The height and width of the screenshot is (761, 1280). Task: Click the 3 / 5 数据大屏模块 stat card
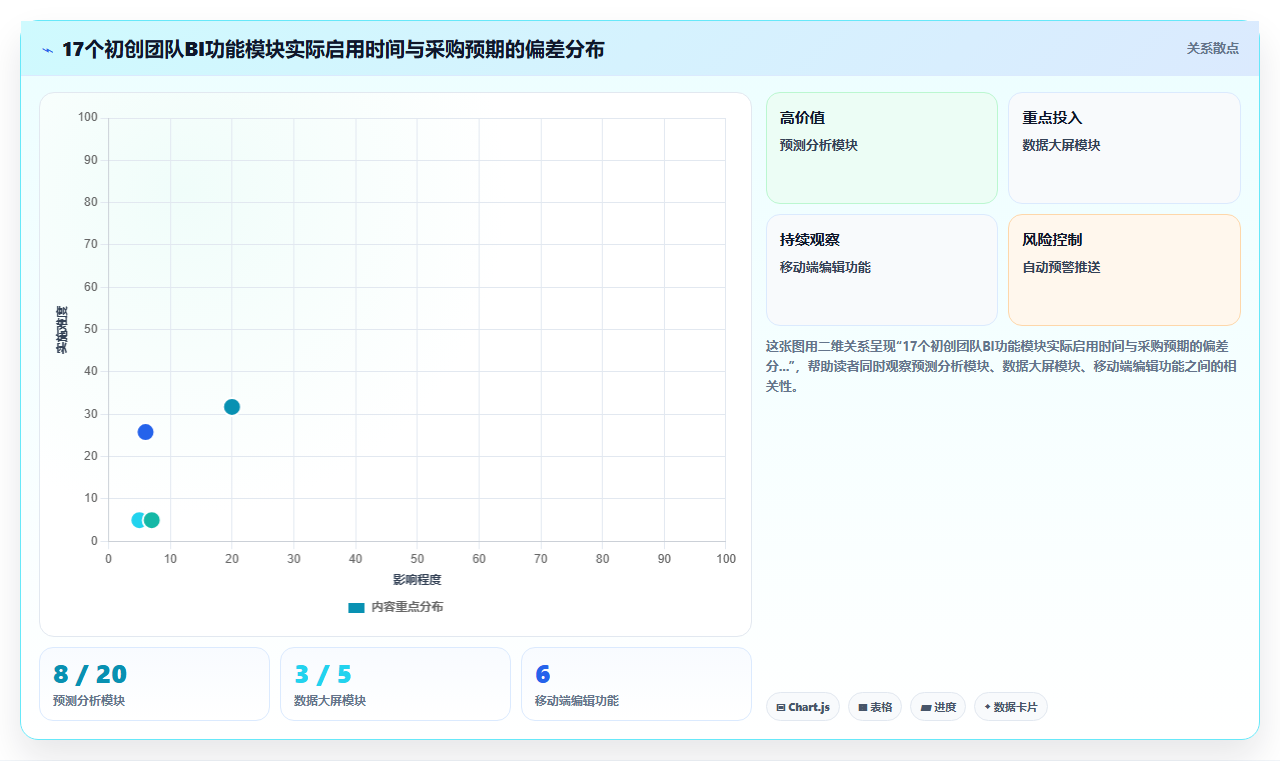point(395,684)
